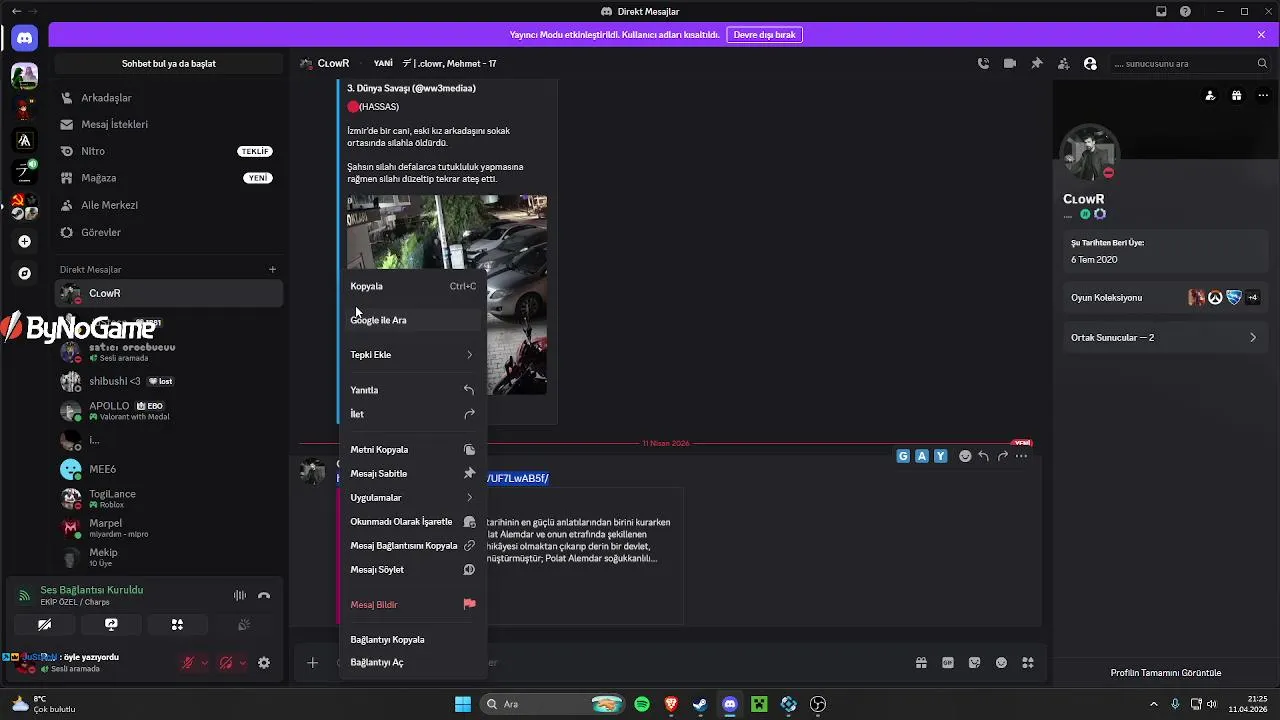This screenshot has height=720, width=1280.
Task: Add attachment plus button
Action: 313,662
